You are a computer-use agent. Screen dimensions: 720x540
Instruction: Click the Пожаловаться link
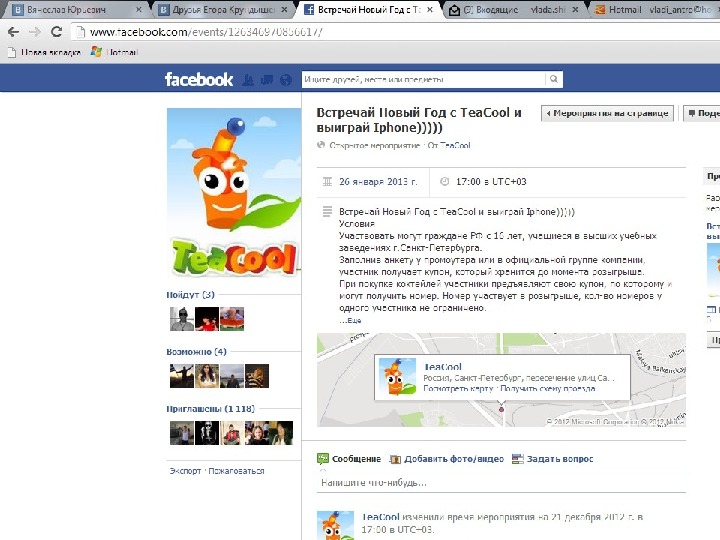pyautogui.click(x=236, y=471)
